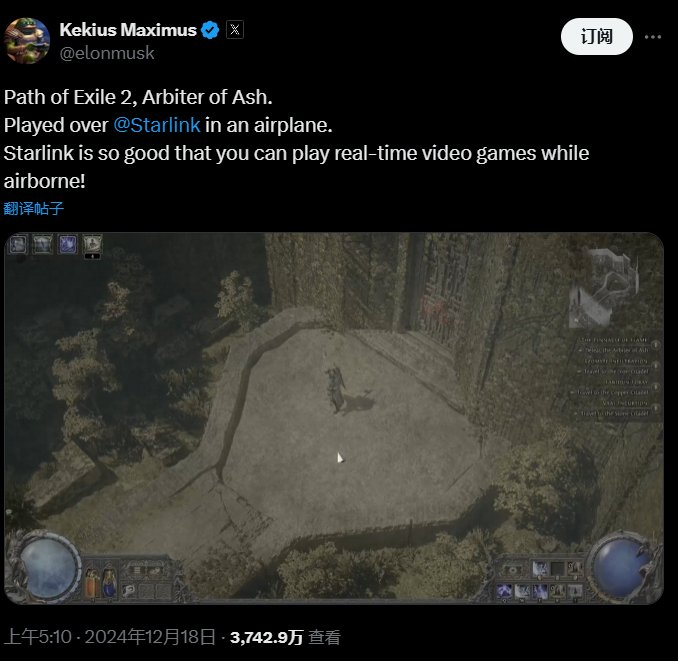
Task: Open the Path of Exile 2 video thumbnail
Action: [x=334, y=418]
